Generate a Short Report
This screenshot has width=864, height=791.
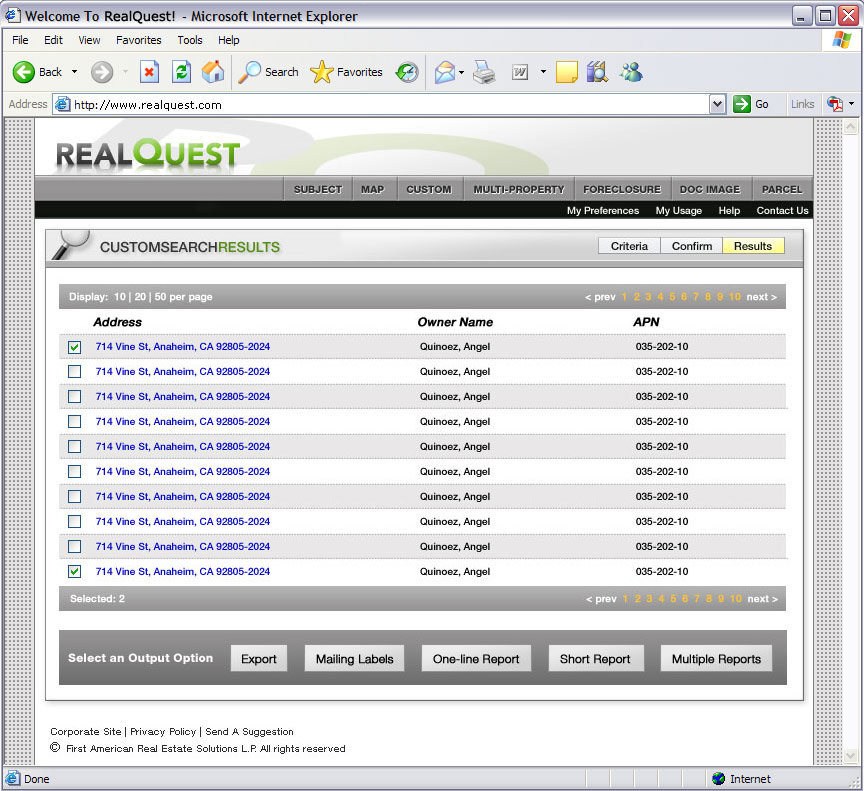pyautogui.click(x=595, y=659)
